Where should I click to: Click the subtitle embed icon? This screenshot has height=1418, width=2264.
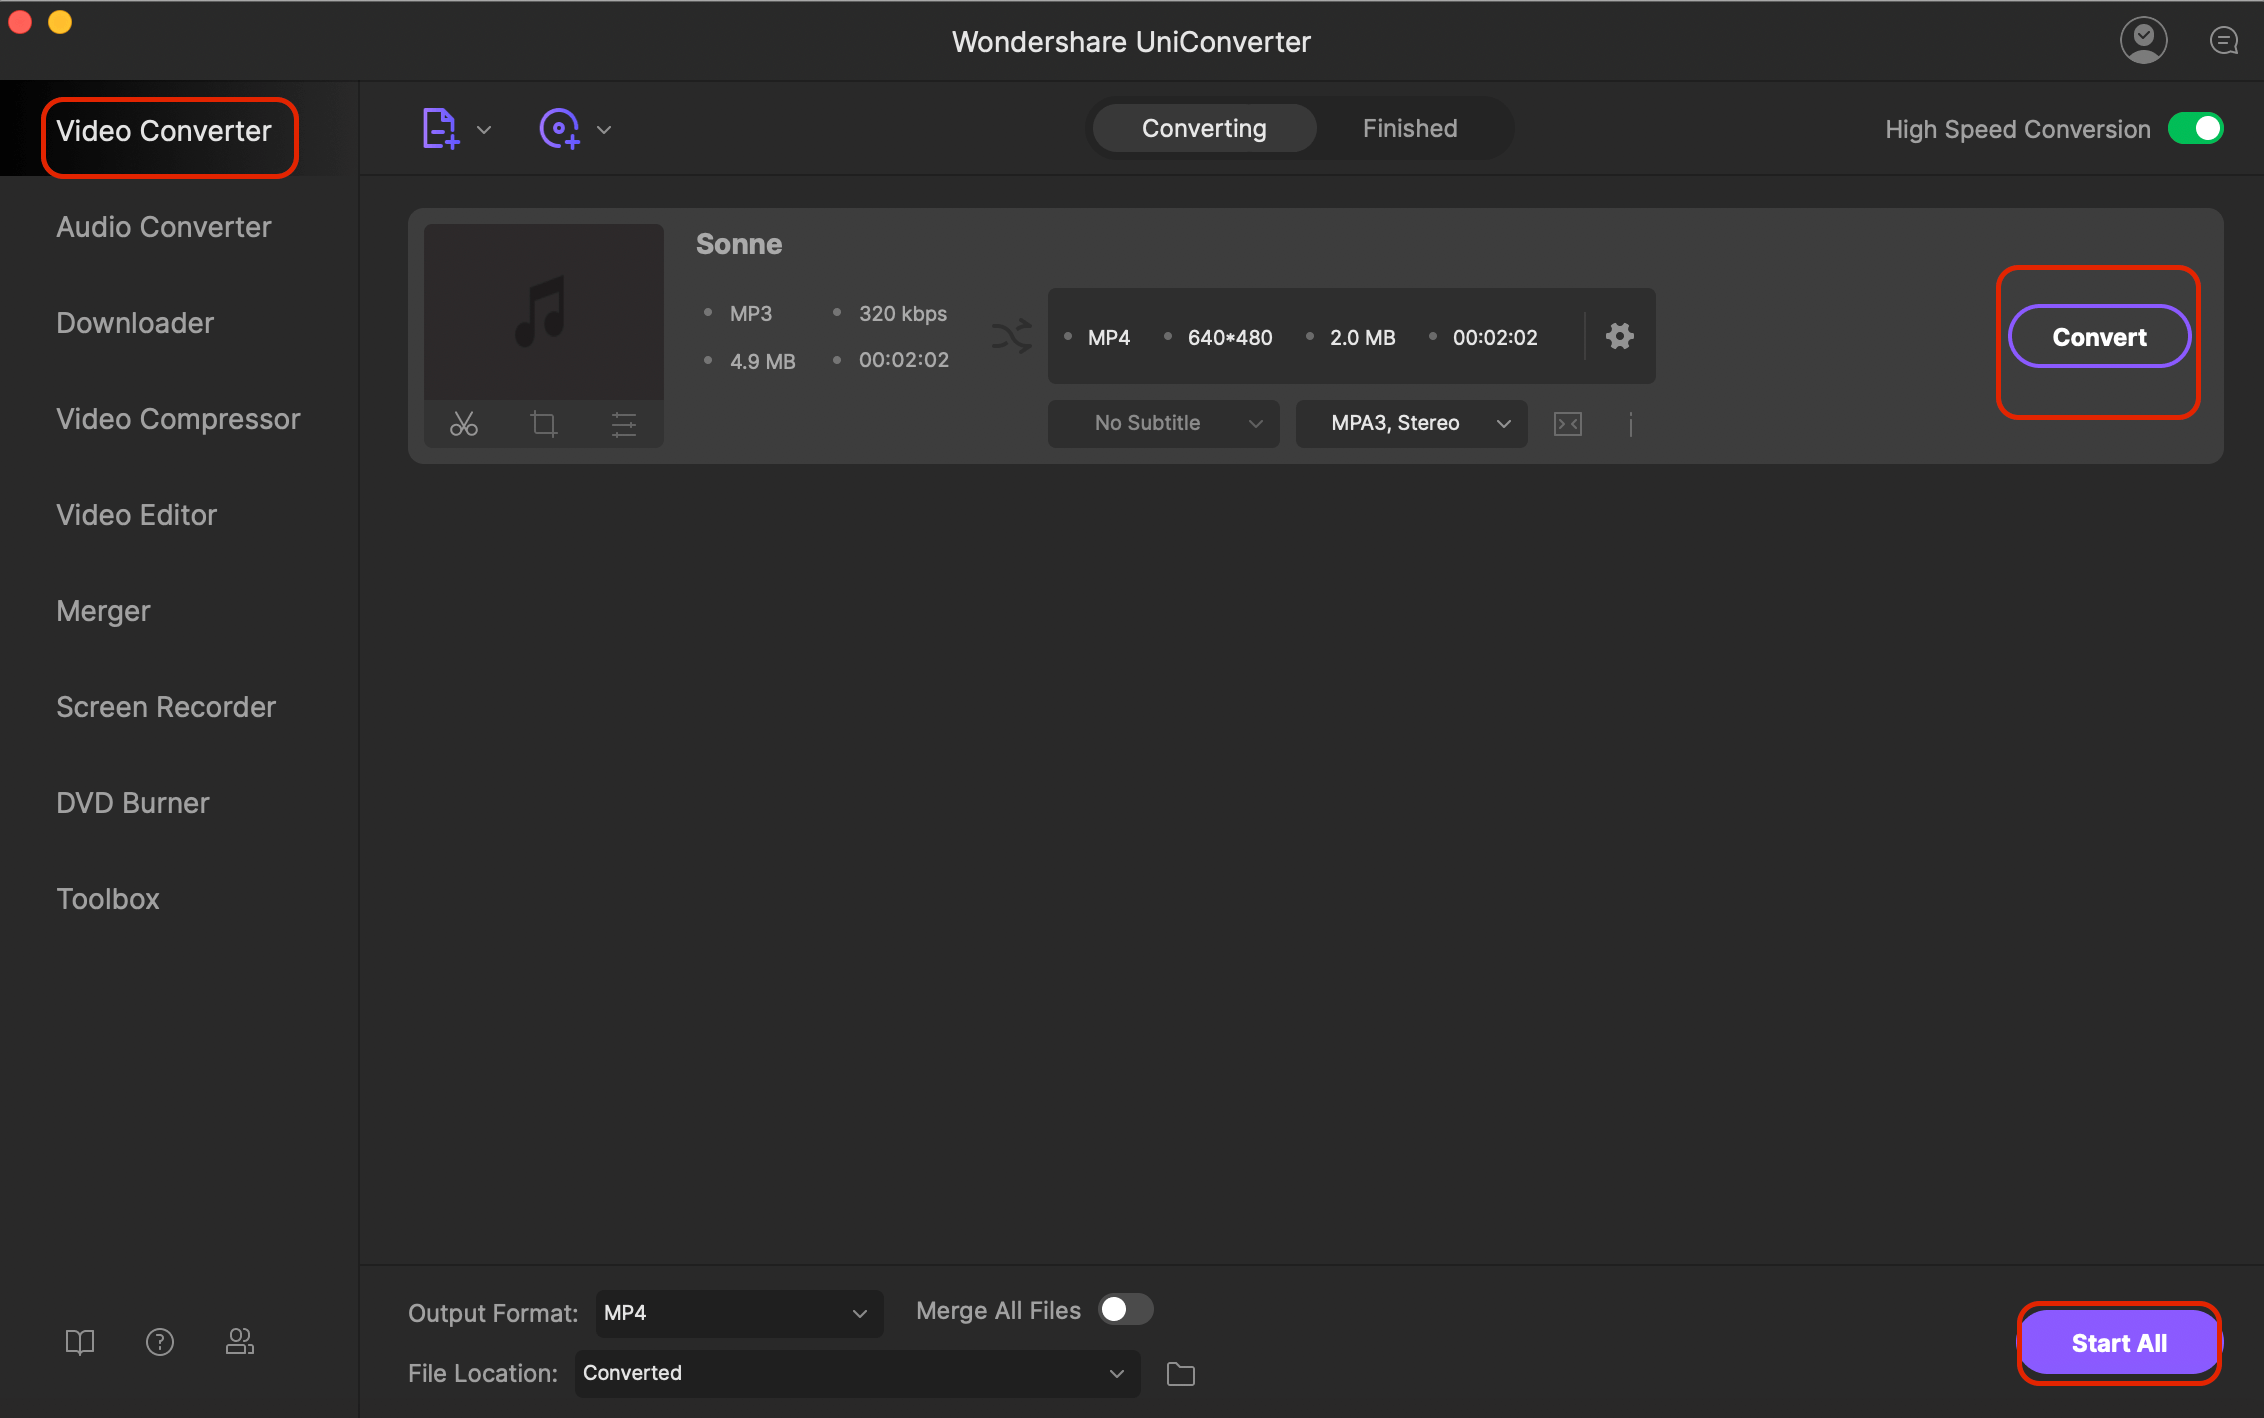(x=1568, y=421)
